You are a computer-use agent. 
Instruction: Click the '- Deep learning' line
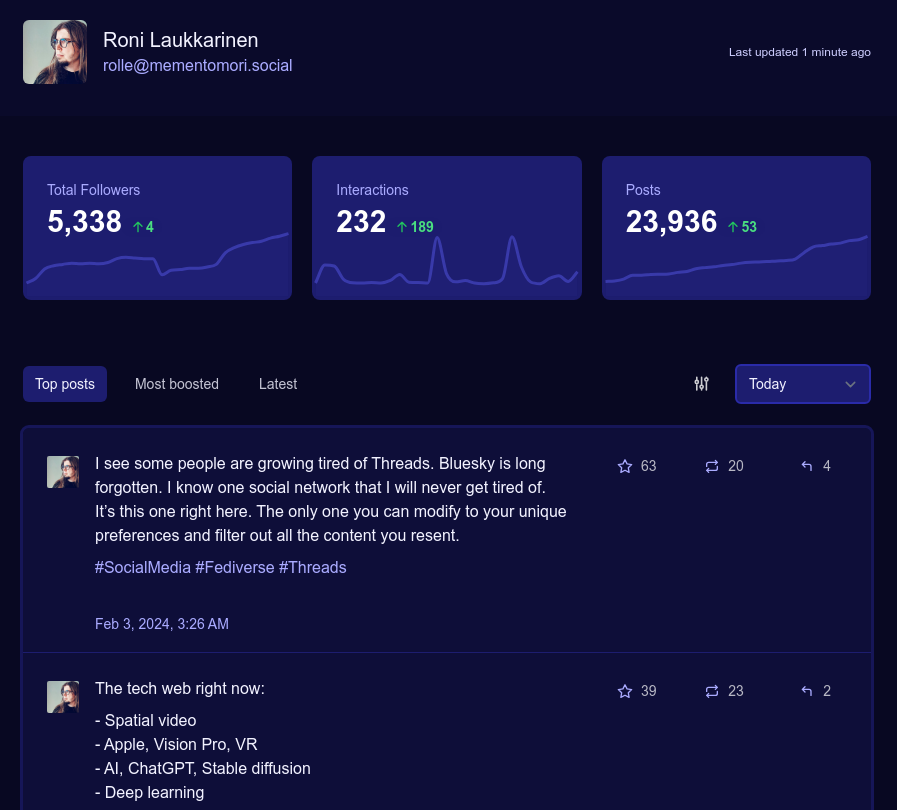(x=149, y=793)
